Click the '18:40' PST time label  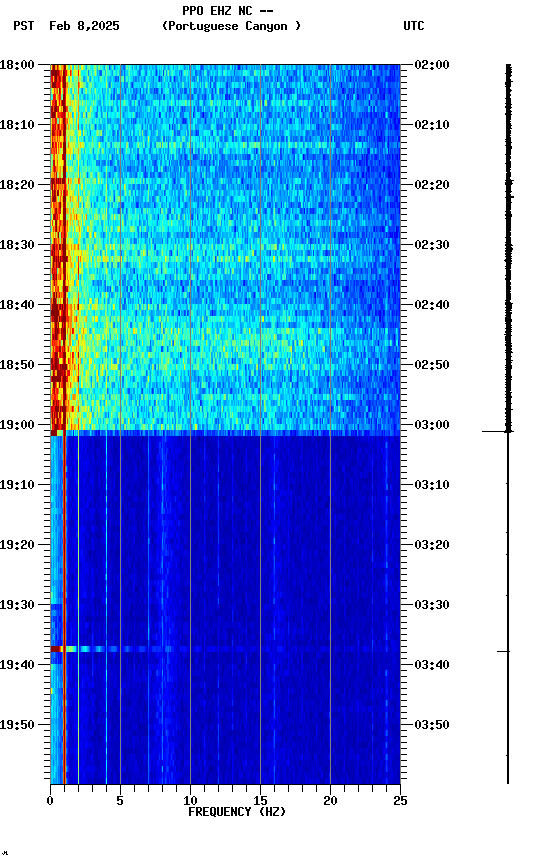(x=17, y=305)
